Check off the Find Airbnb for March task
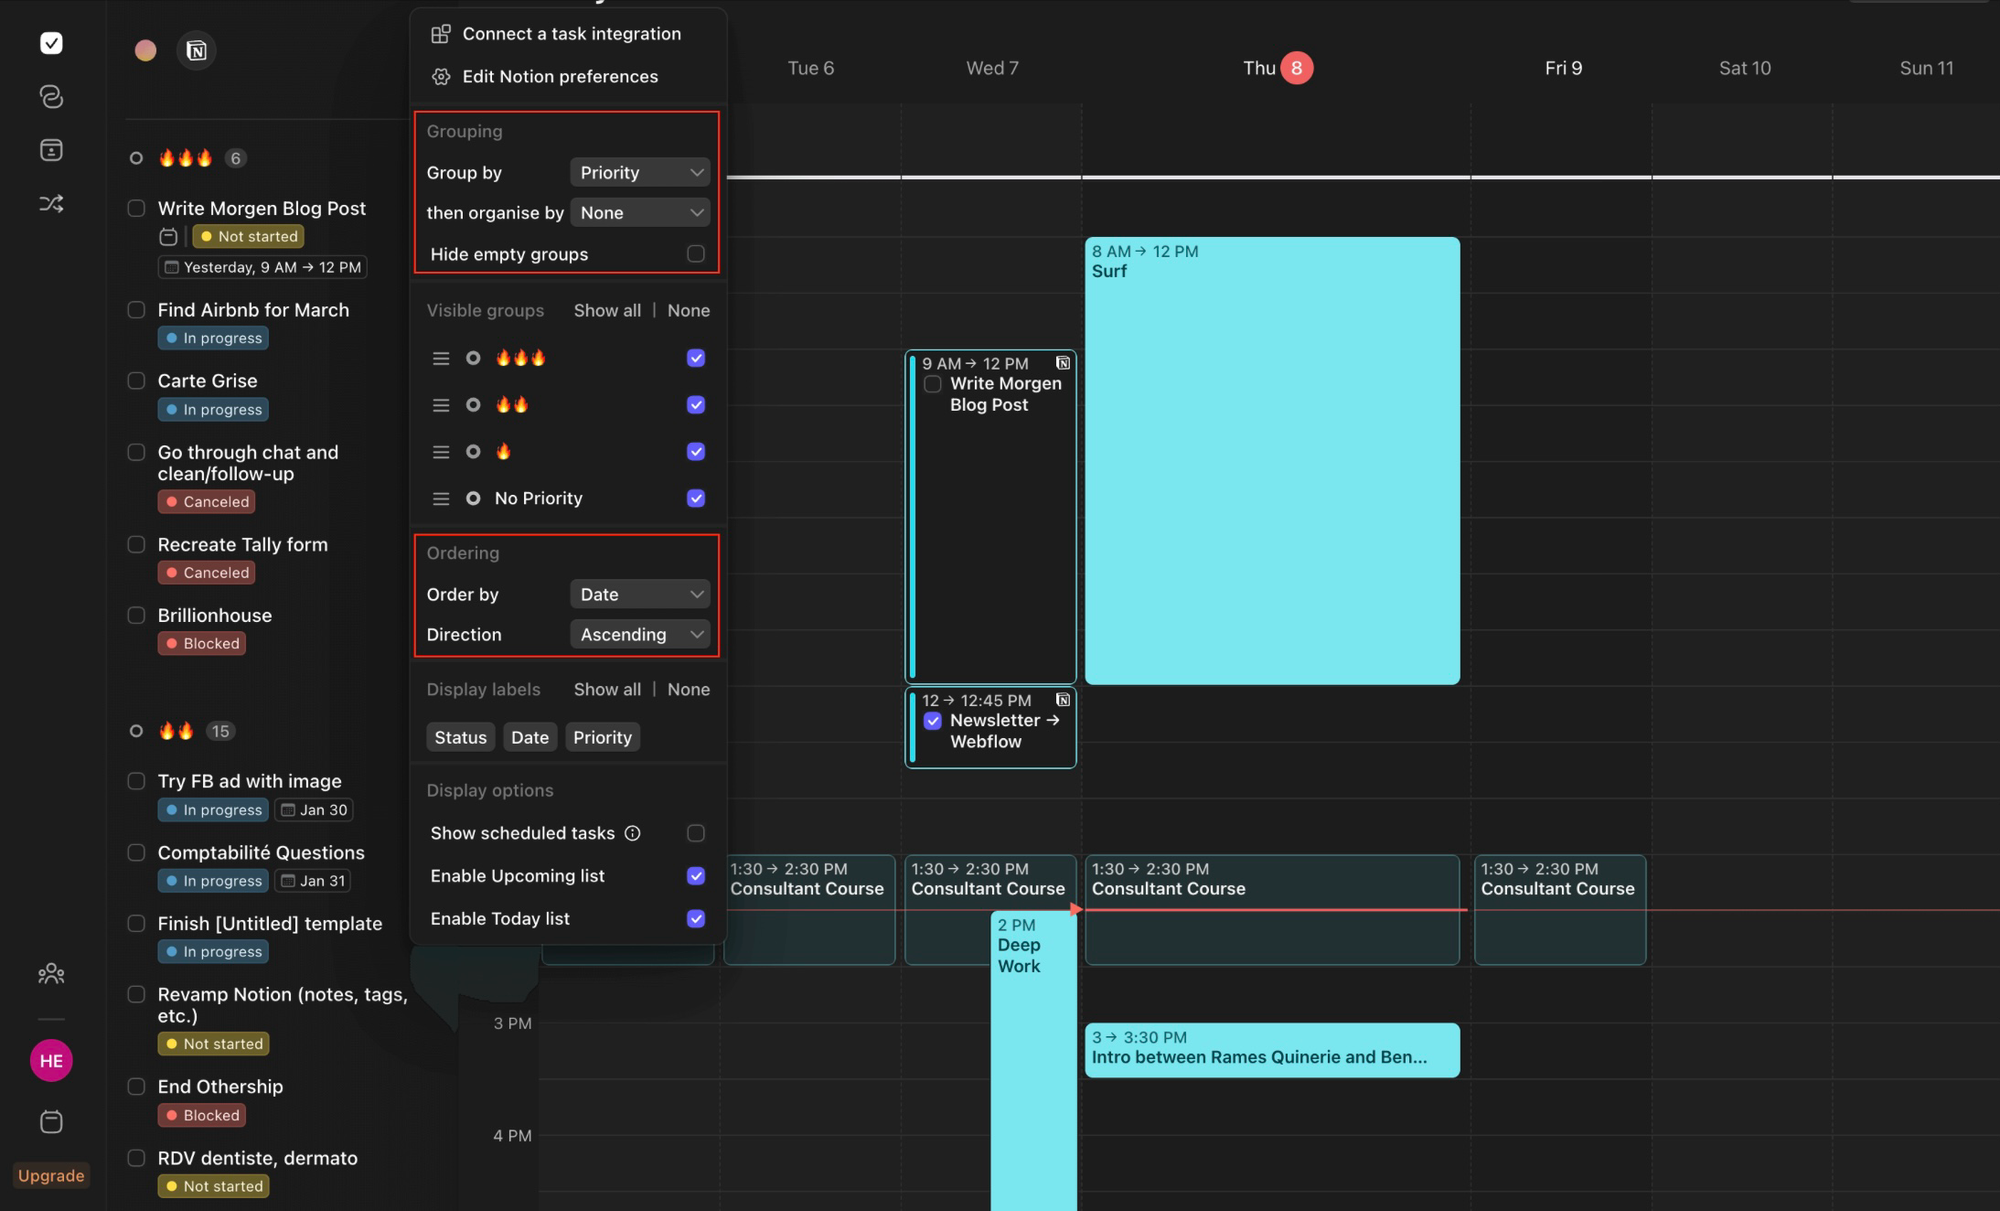Viewport: 2000px width, 1211px height. click(137, 310)
